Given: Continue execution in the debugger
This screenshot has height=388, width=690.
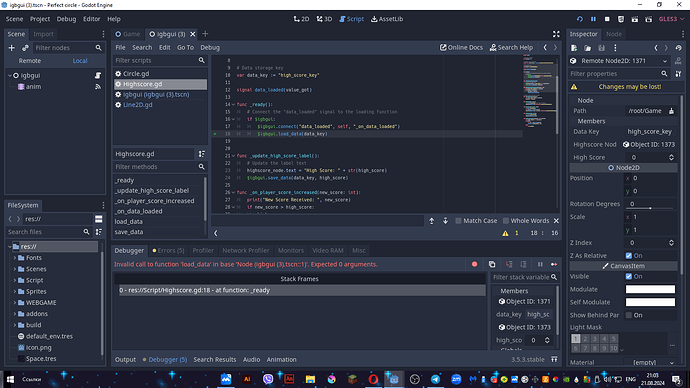Looking at the screenshot, I should (x=554, y=264).
